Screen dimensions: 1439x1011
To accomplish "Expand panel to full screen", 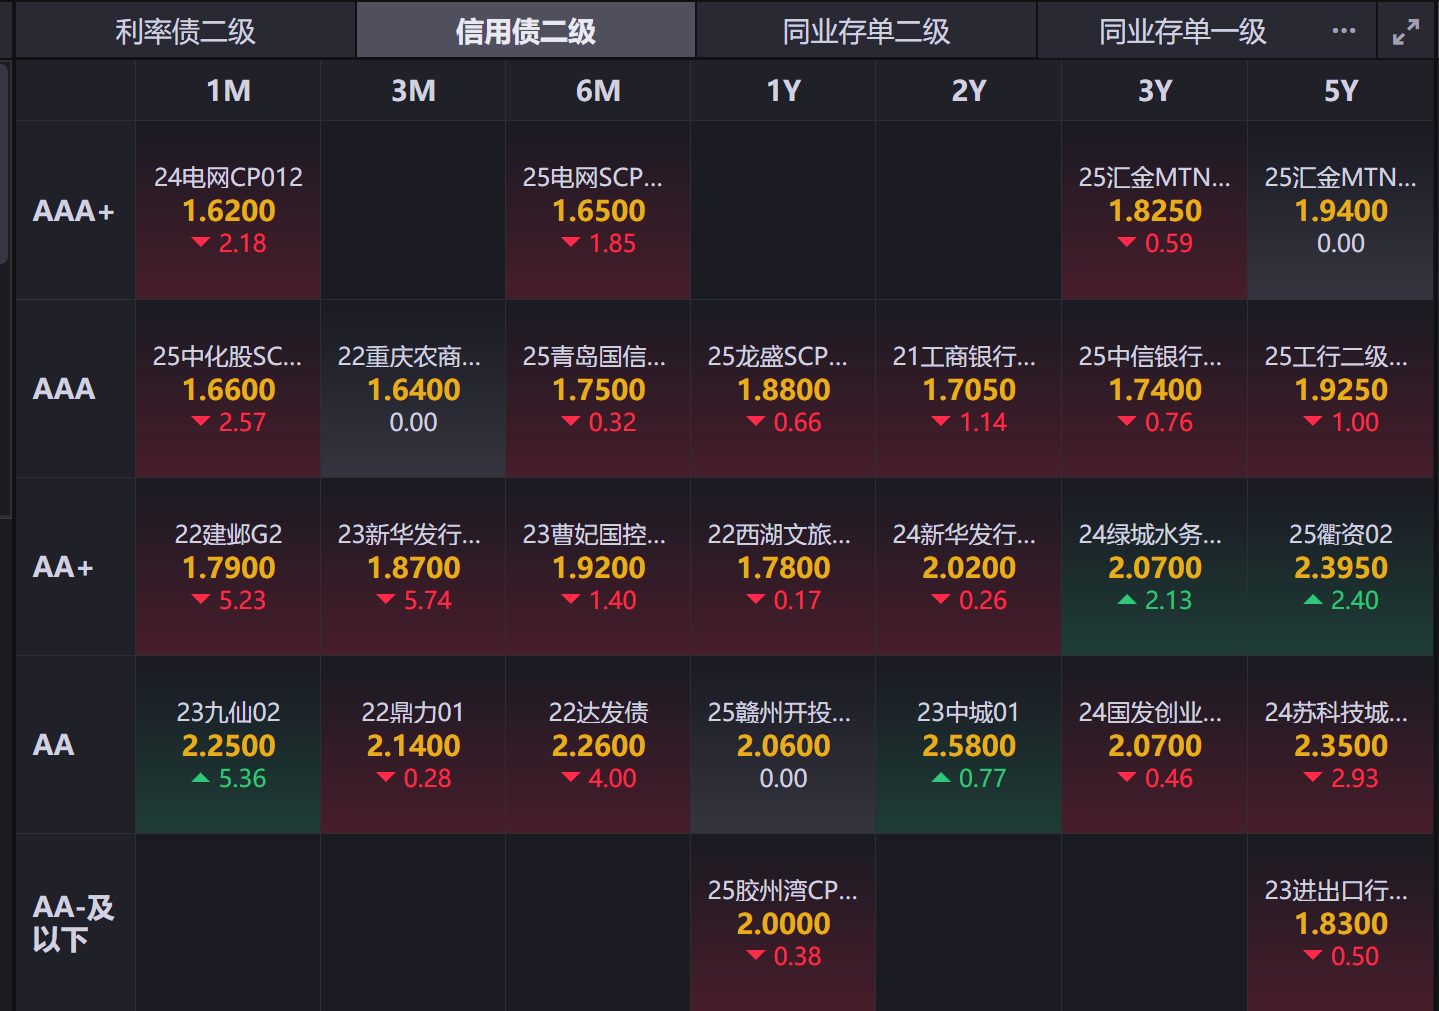I will (x=1406, y=32).
